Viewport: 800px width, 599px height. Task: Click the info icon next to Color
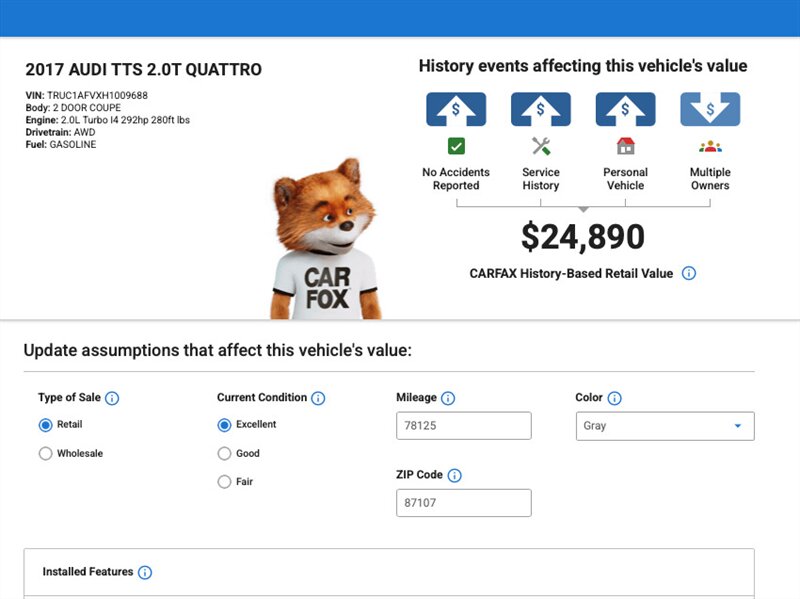pyautogui.click(x=614, y=398)
